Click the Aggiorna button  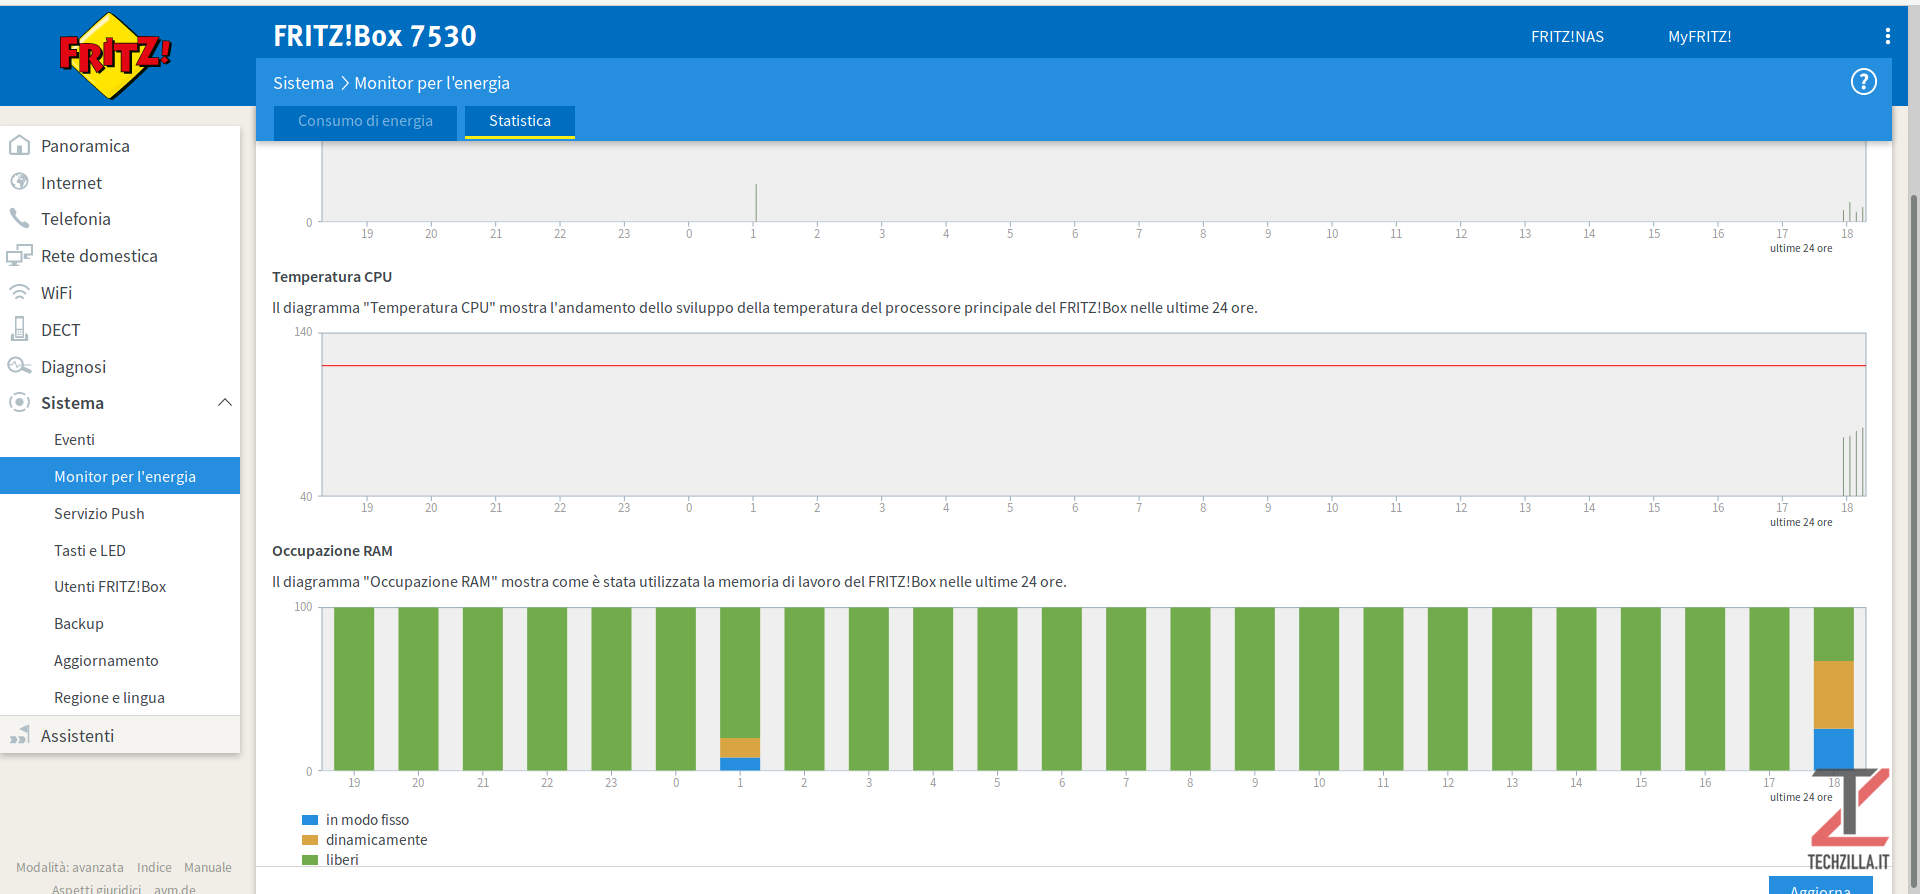1820,886
